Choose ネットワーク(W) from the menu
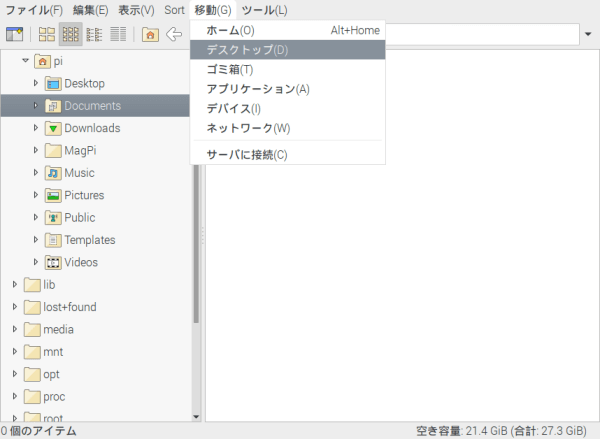Screen dimensions: 600x439 [x=288, y=128]
